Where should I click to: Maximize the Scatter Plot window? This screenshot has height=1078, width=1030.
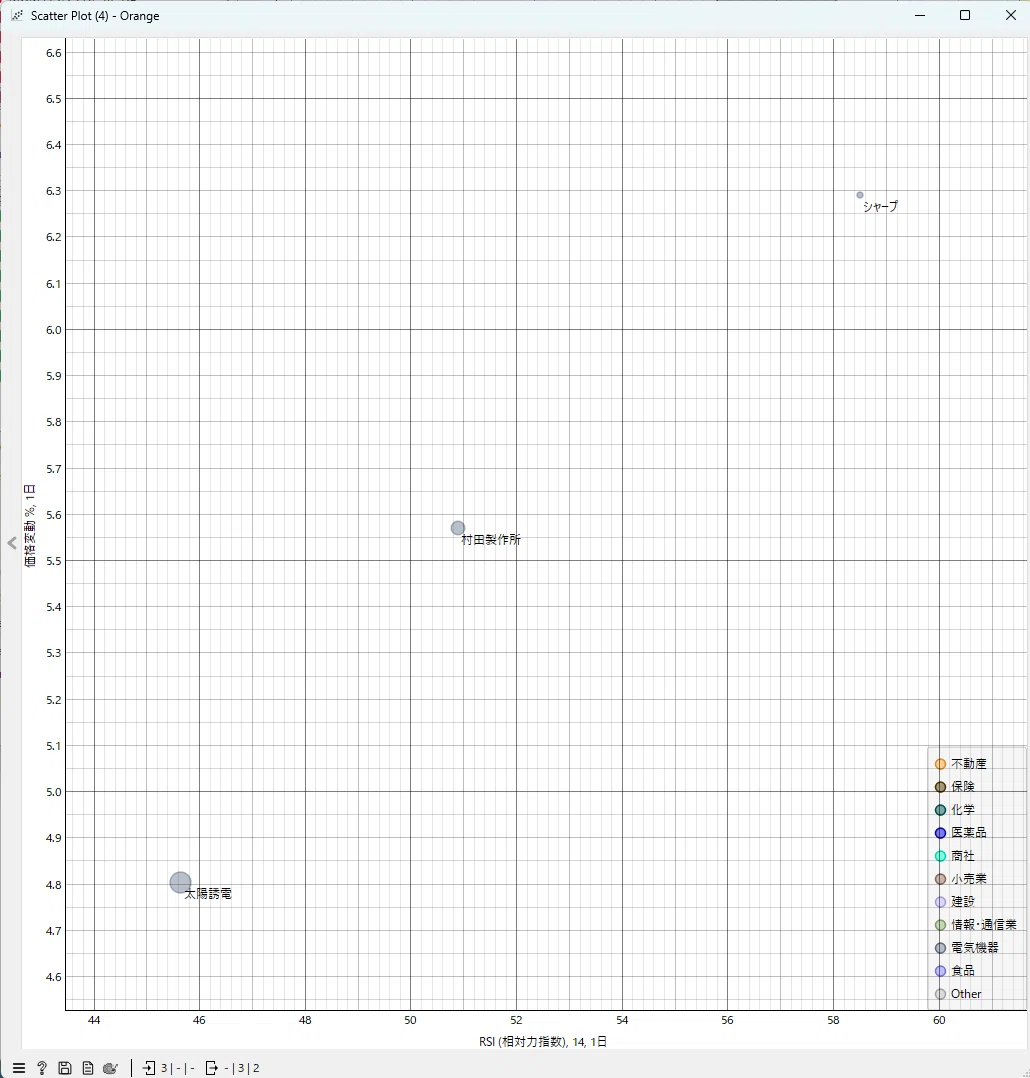tap(965, 15)
